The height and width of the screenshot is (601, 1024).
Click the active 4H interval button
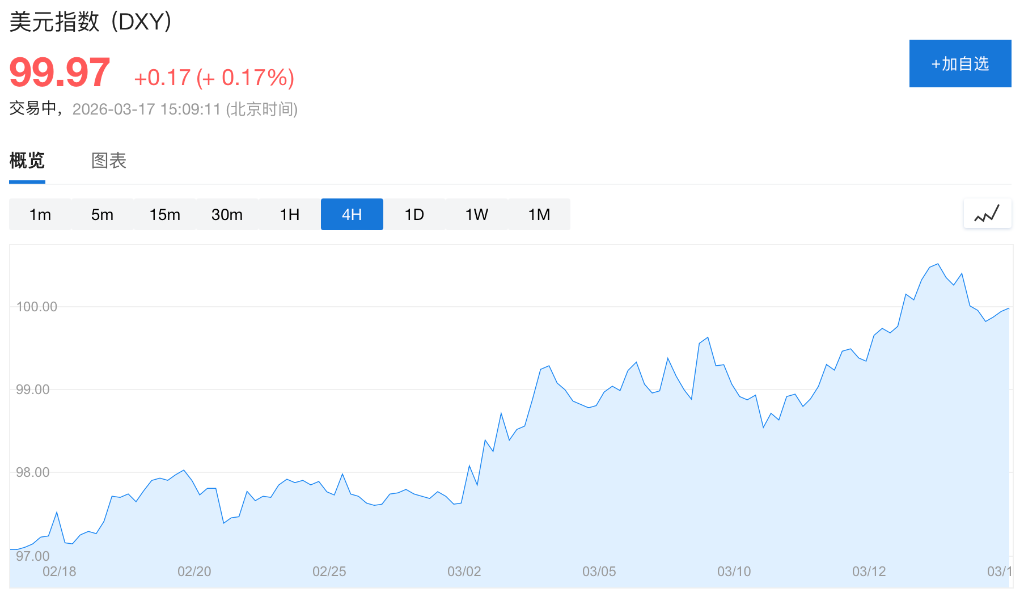tap(351, 215)
